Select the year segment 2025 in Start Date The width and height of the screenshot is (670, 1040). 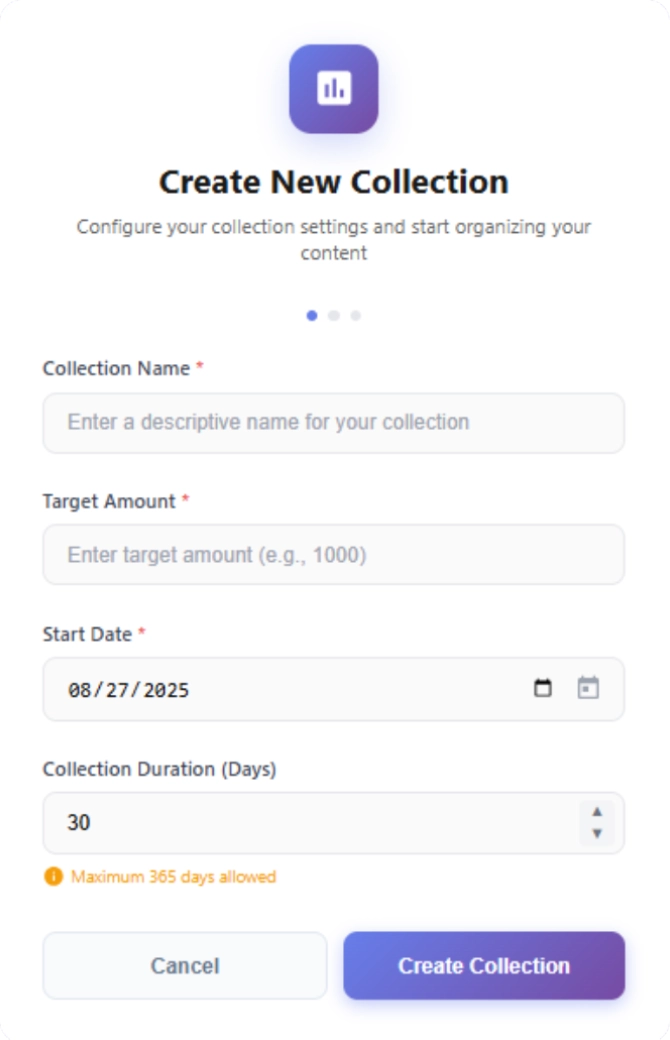165,689
